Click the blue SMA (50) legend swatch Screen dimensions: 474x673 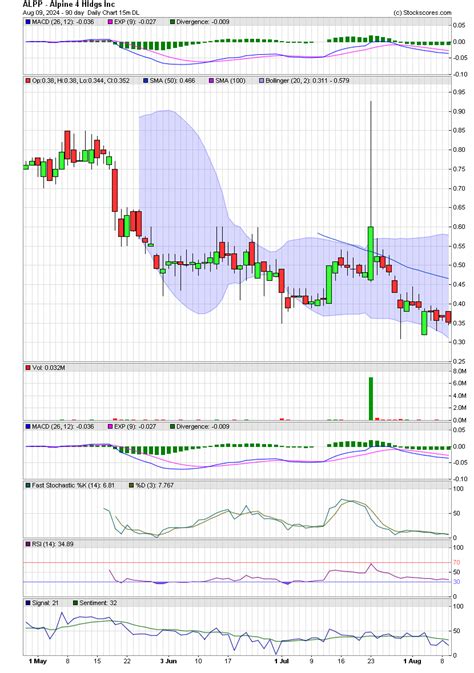146,80
